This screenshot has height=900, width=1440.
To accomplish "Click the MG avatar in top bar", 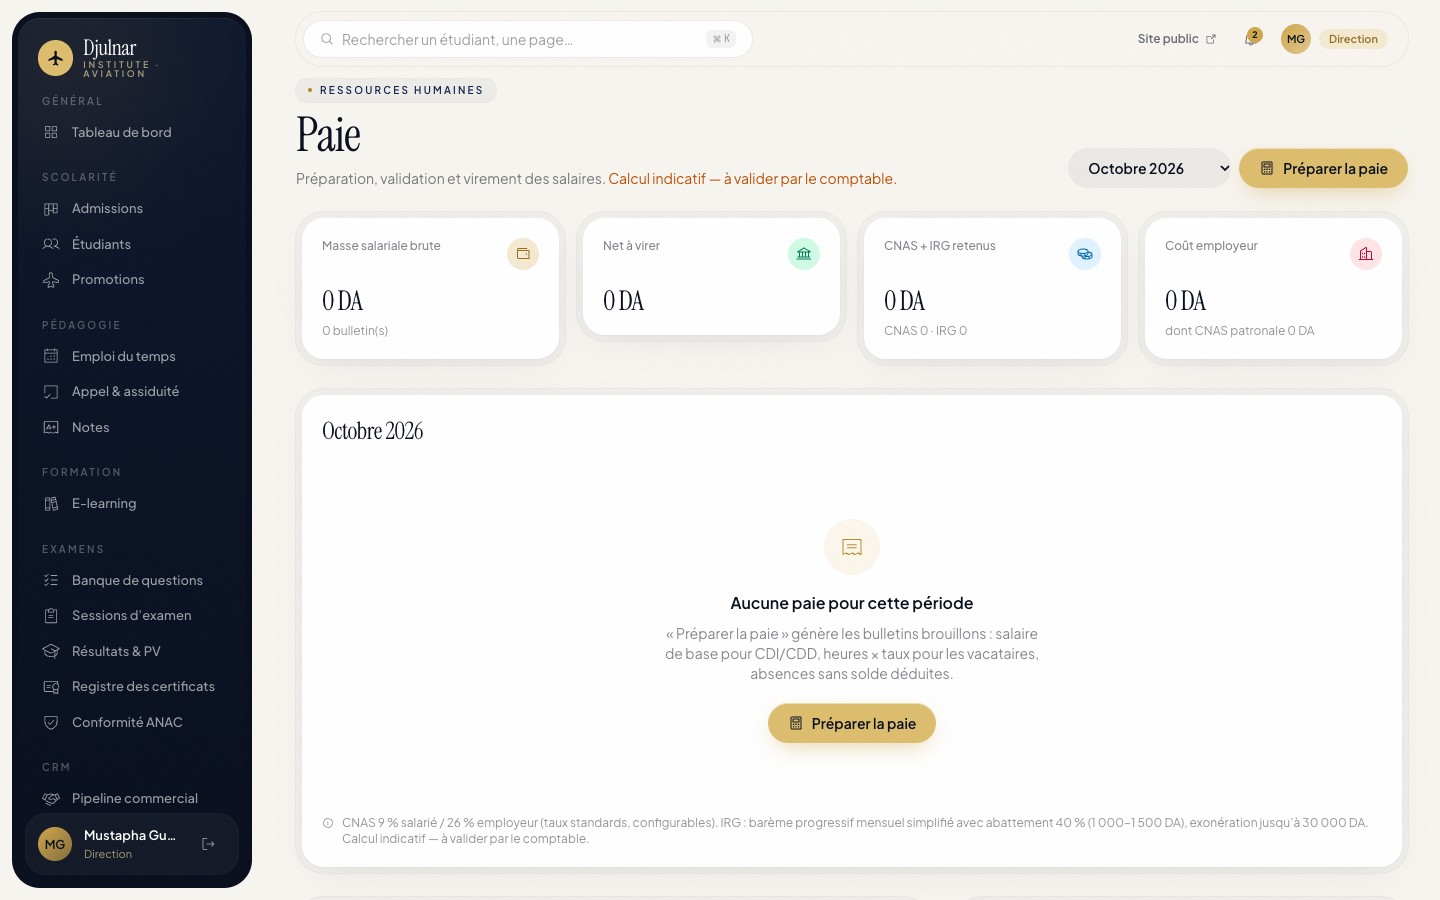I will tap(1296, 39).
